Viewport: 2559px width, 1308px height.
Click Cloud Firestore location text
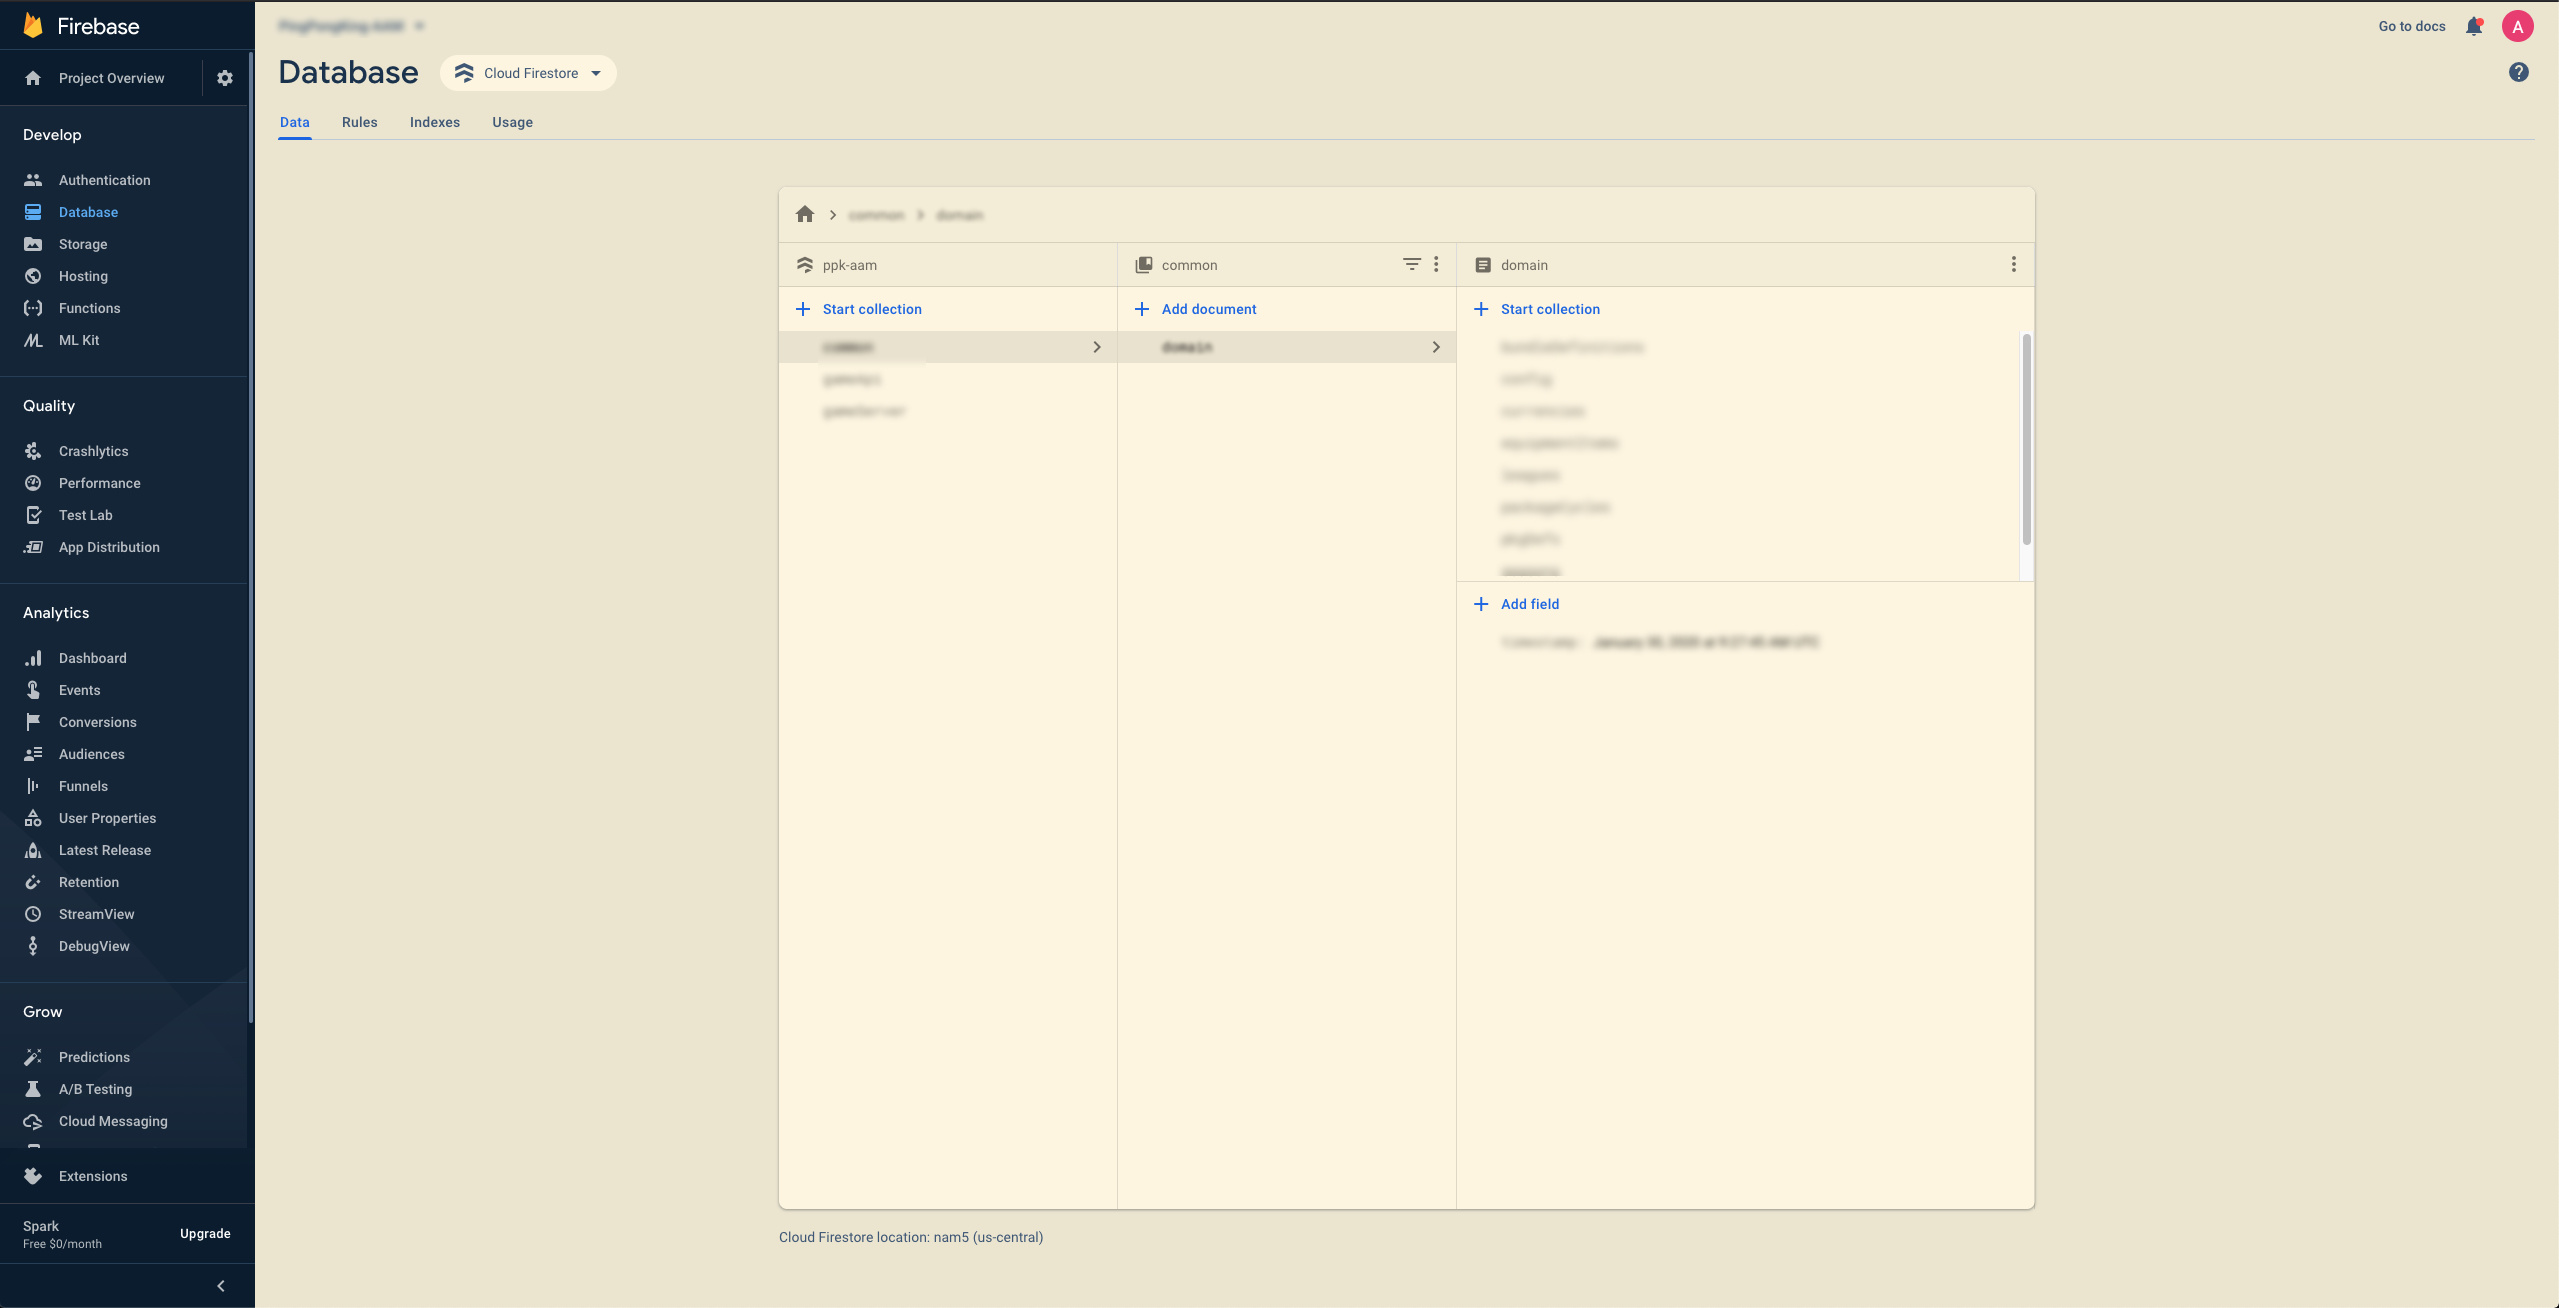coord(911,1237)
